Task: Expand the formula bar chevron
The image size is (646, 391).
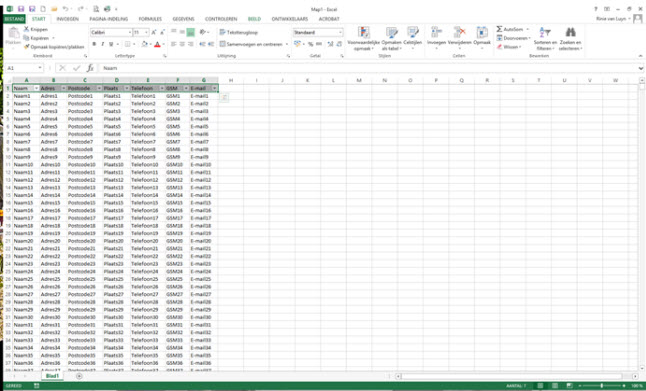Action: point(641,68)
